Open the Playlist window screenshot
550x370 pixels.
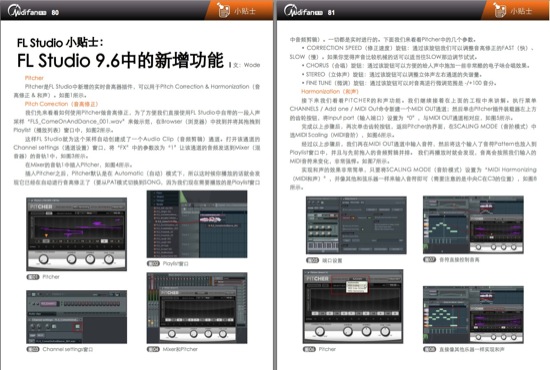197,224
